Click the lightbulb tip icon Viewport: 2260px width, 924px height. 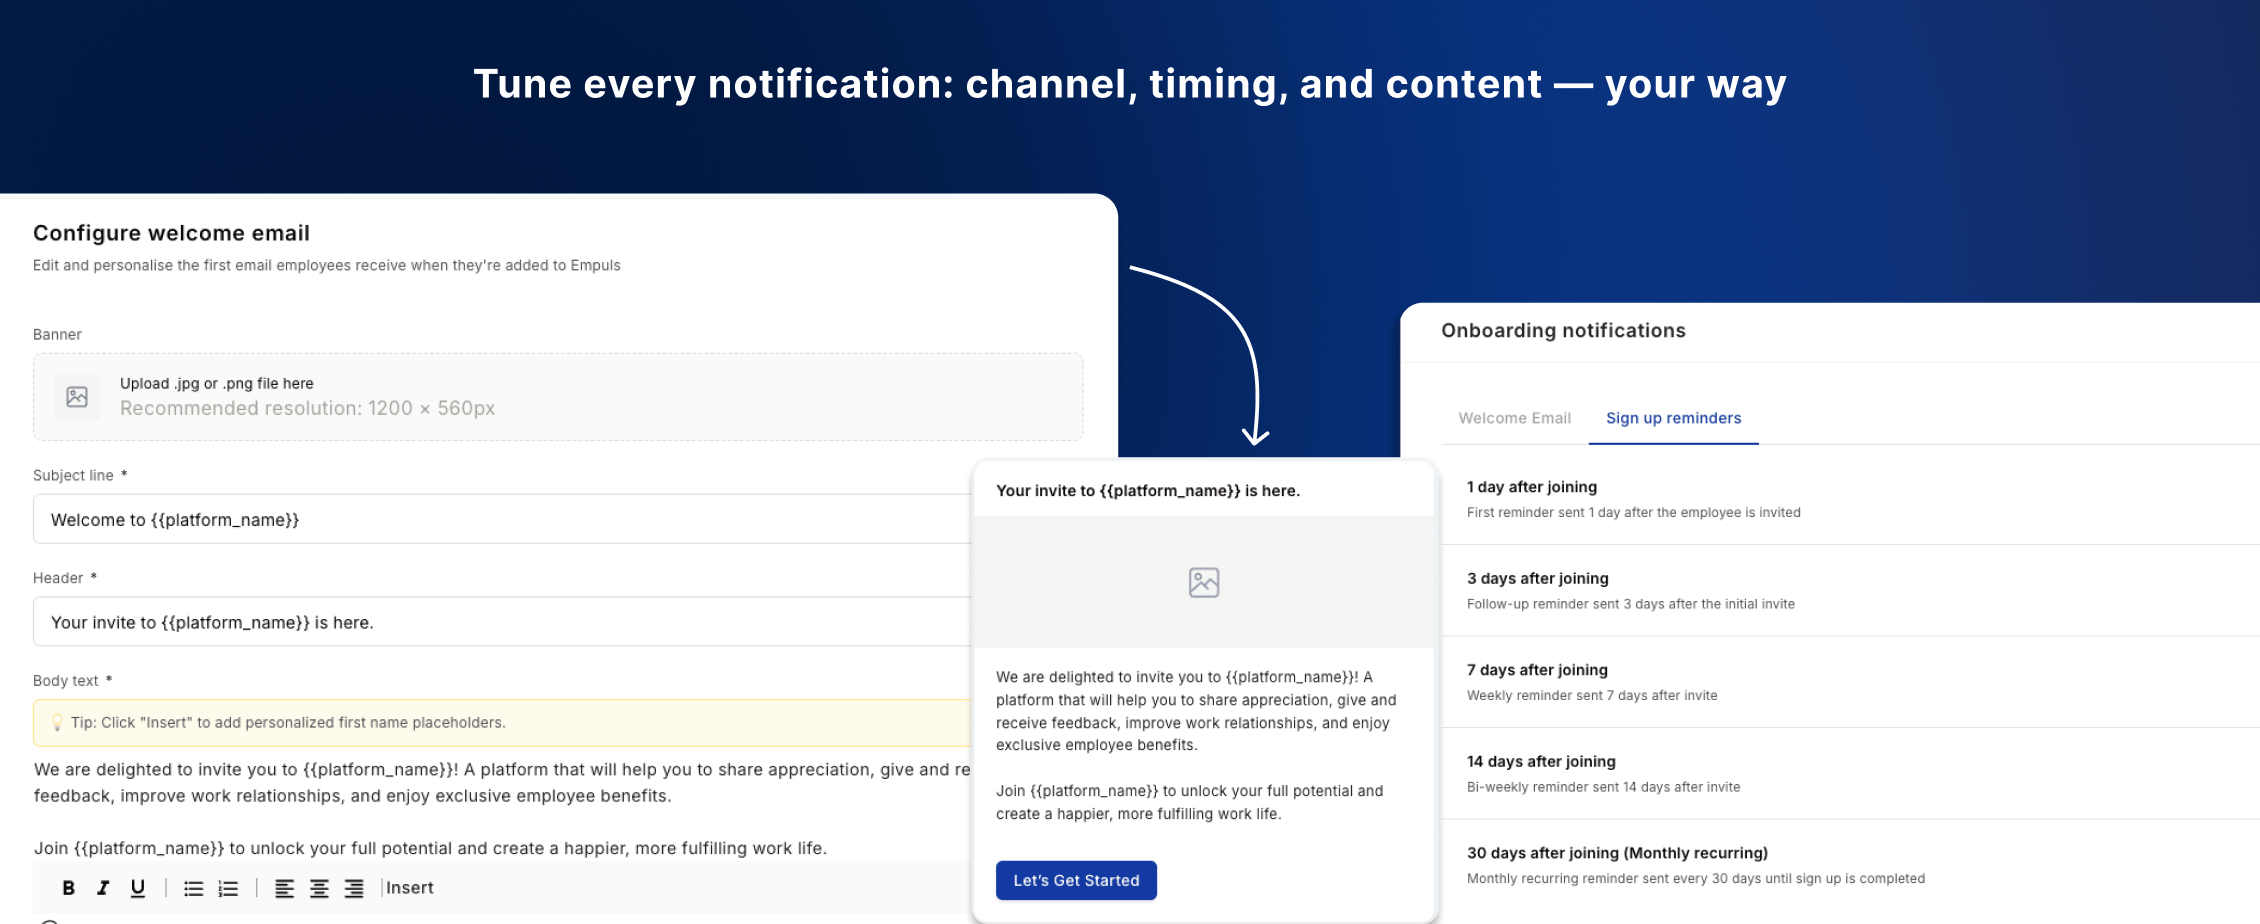(56, 723)
